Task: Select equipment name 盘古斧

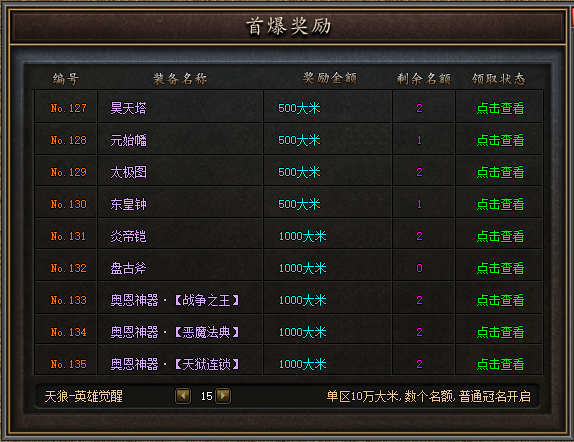Action: coord(128,268)
